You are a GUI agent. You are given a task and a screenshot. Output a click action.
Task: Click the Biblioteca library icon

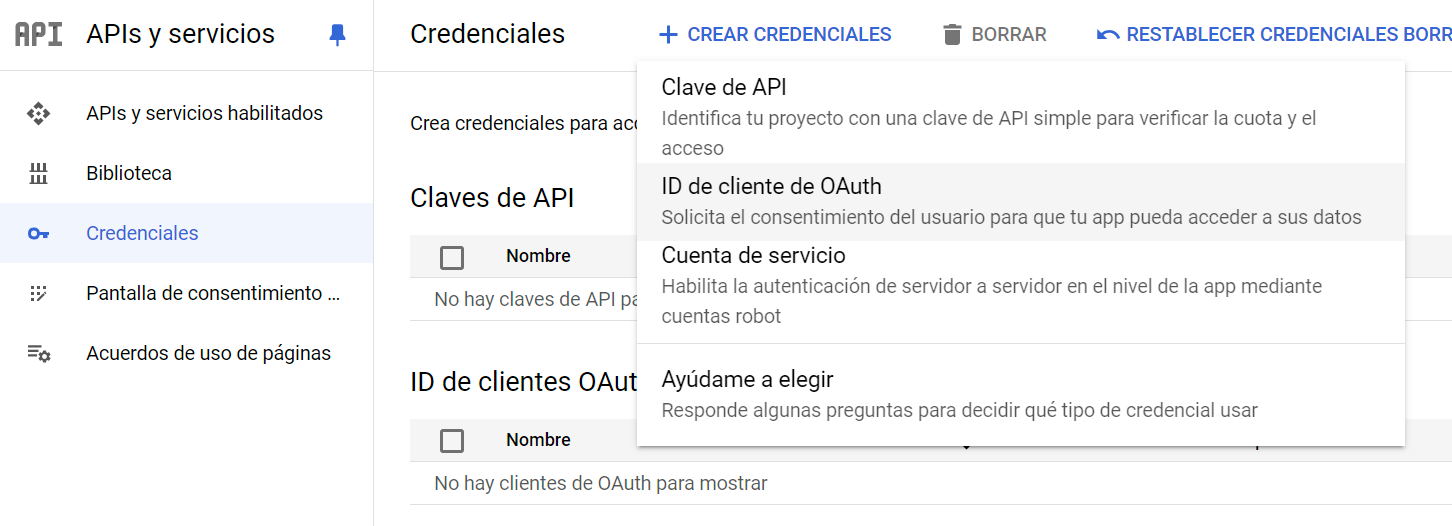[38, 173]
